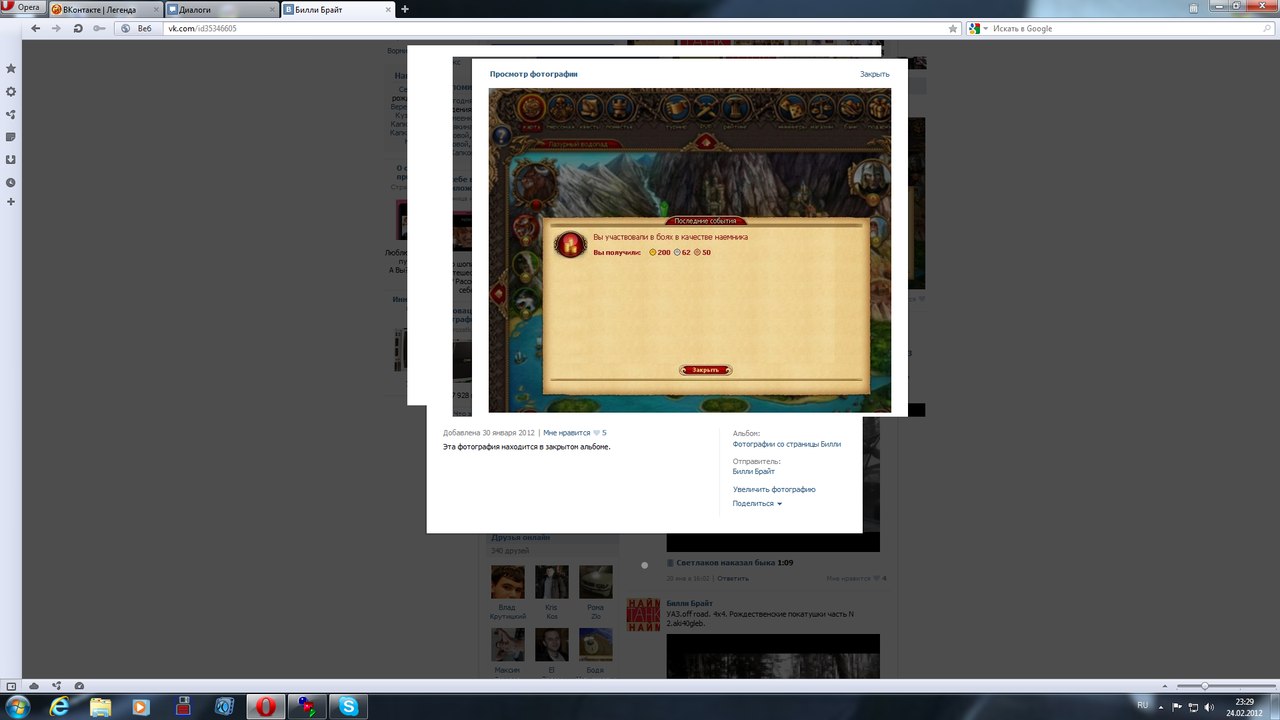Viewport: 1280px width, 720px height.
Task: Click Opera Link cloud icon in status bar
Action: (x=34, y=686)
